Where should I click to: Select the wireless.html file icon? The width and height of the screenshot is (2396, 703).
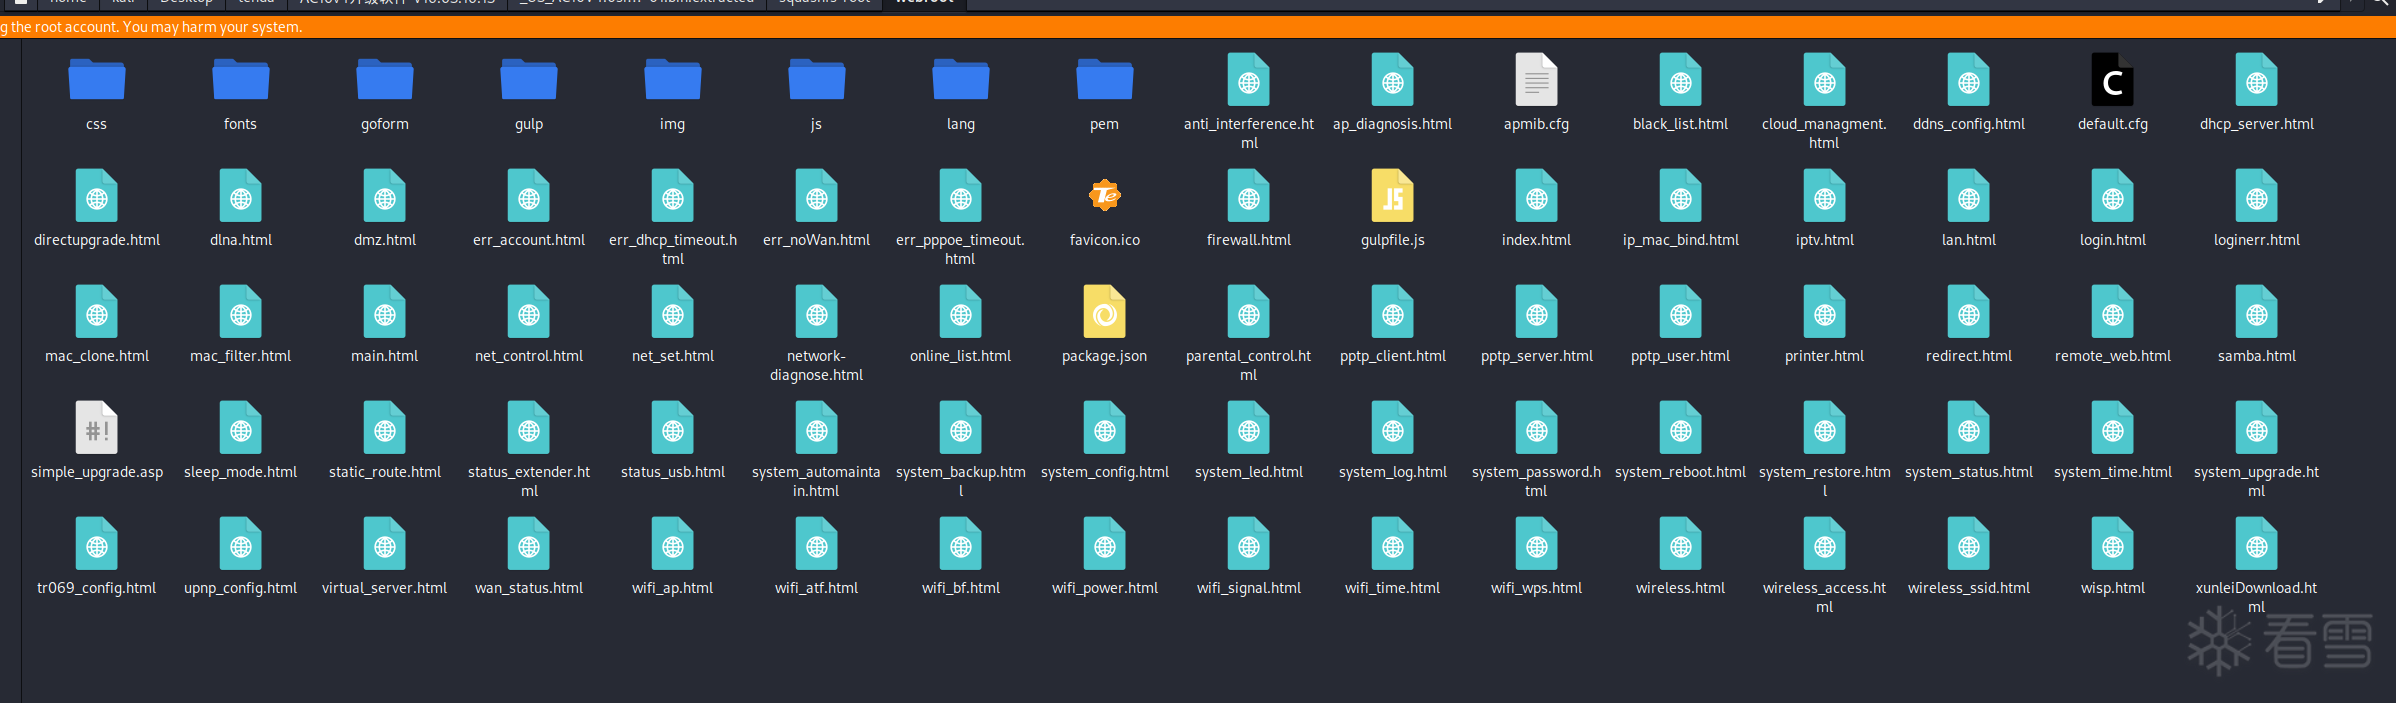point(1680,544)
